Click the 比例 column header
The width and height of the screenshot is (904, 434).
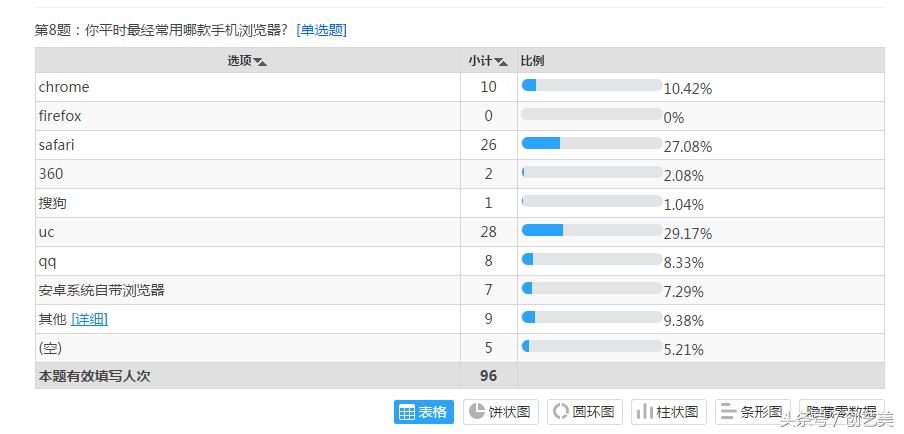pyautogui.click(x=532, y=61)
